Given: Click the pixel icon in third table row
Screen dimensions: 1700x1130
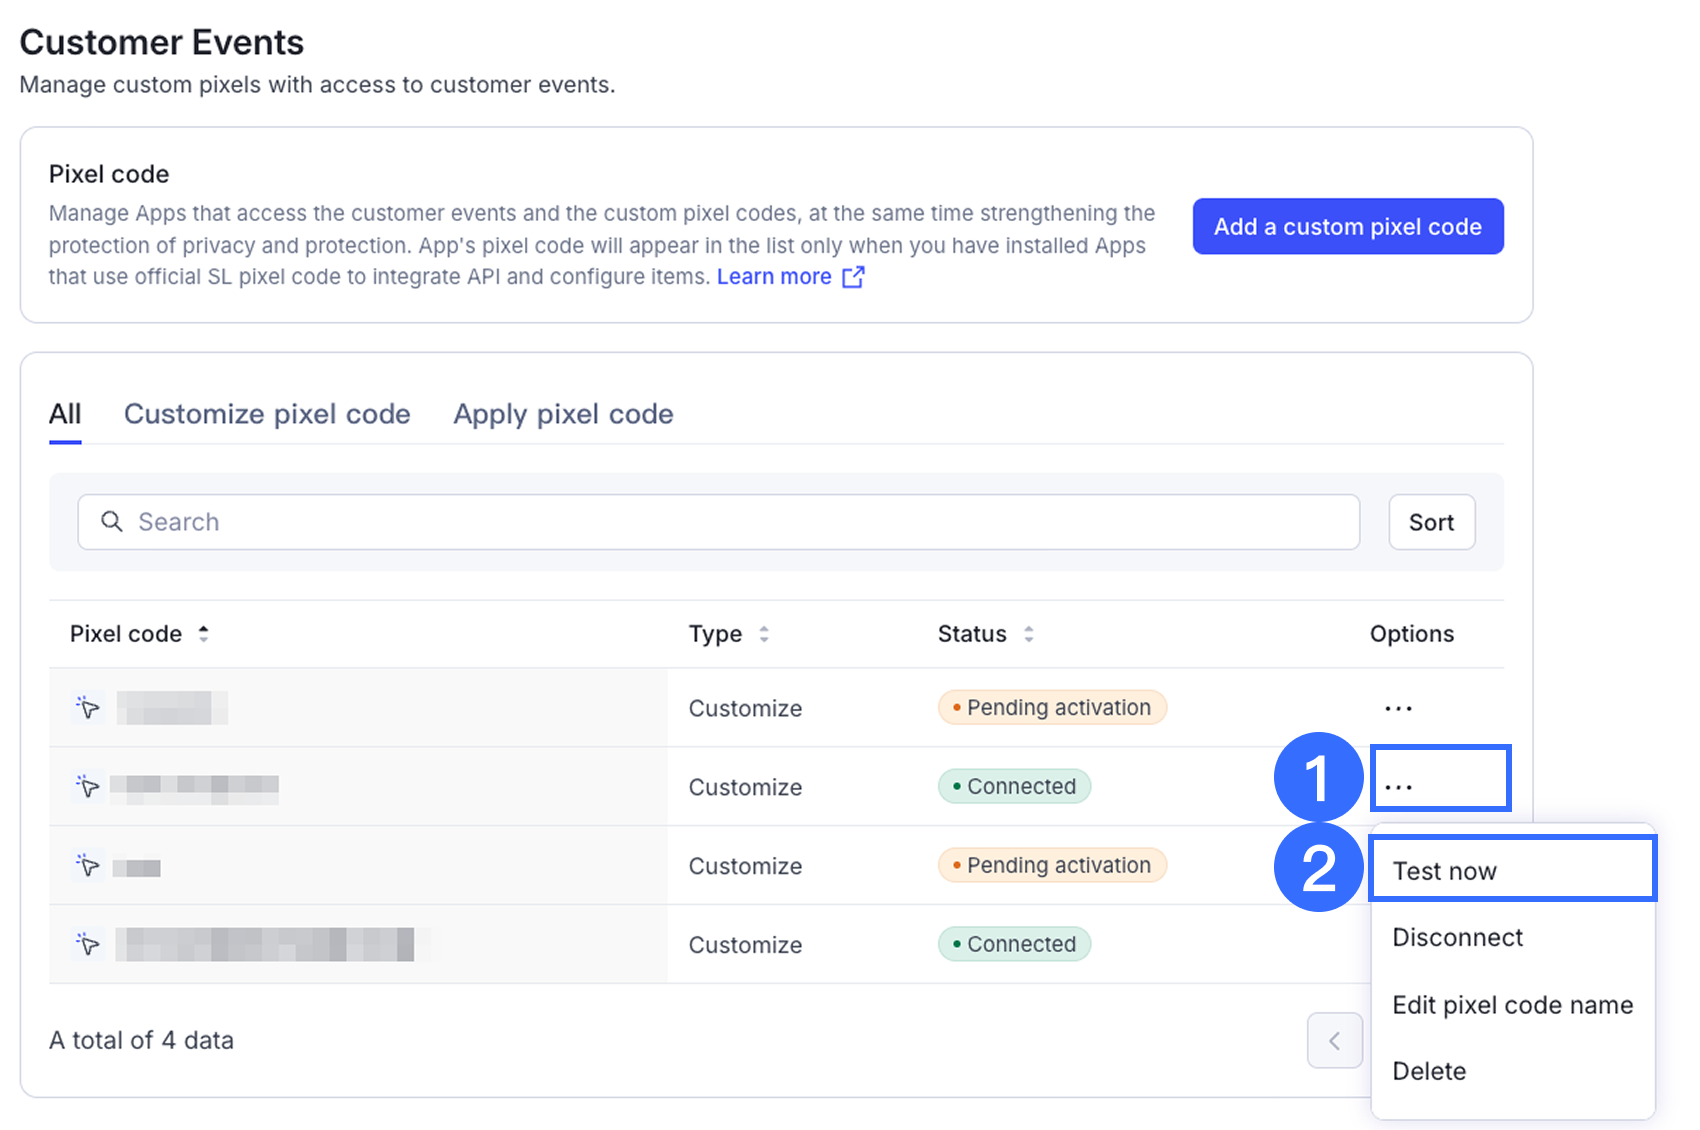Looking at the screenshot, I should tap(88, 865).
